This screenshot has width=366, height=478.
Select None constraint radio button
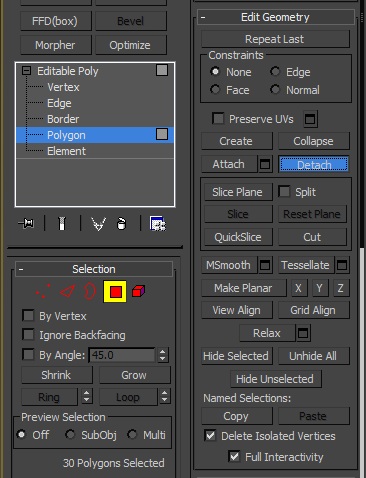(215, 71)
